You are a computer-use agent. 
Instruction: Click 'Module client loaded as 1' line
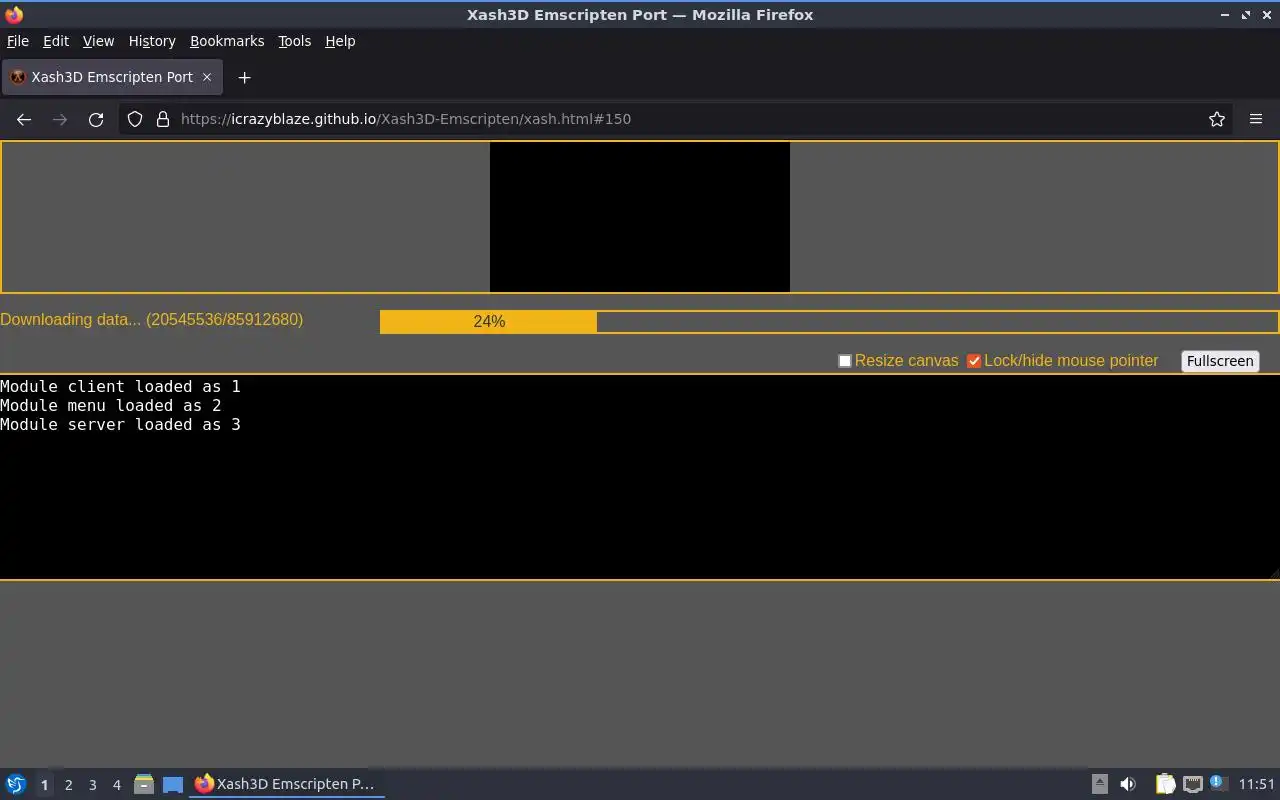(120, 386)
